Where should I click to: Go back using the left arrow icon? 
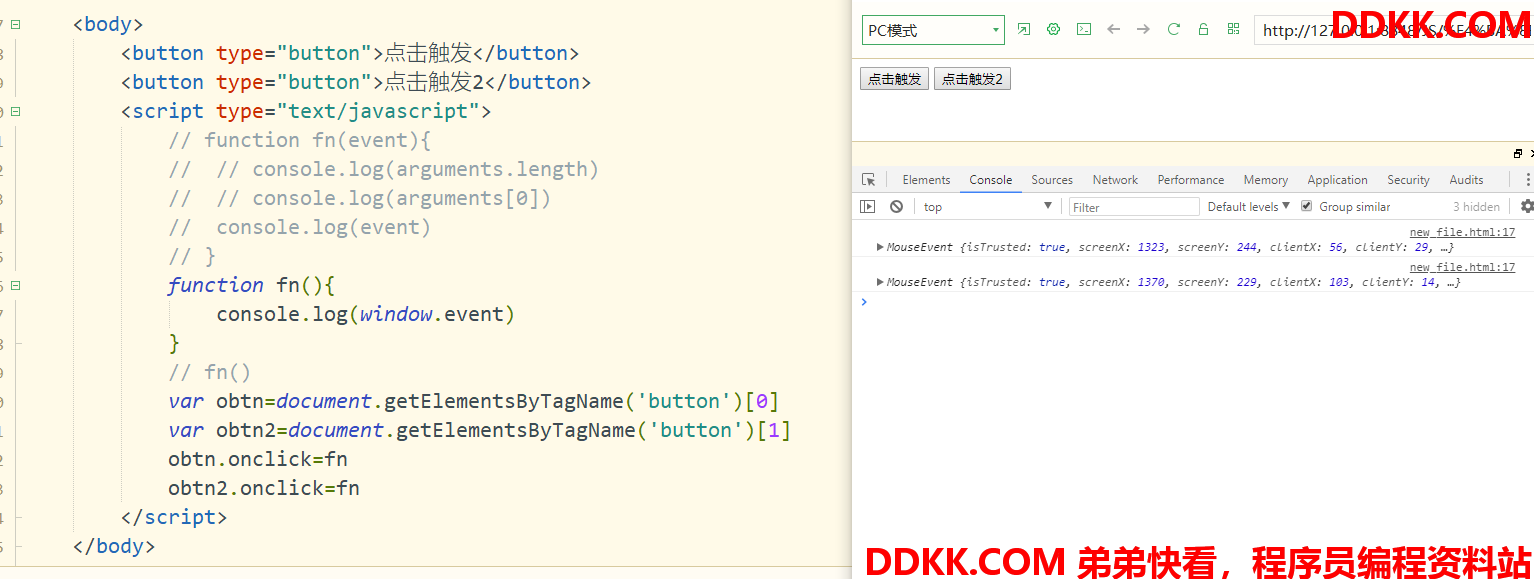point(1113,29)
